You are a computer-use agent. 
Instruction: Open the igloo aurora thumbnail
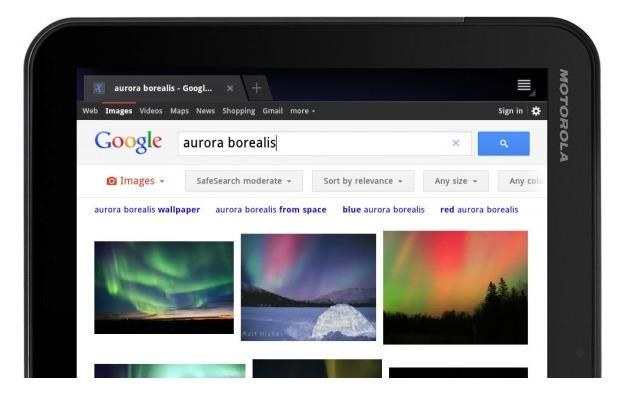coord(308,287)
